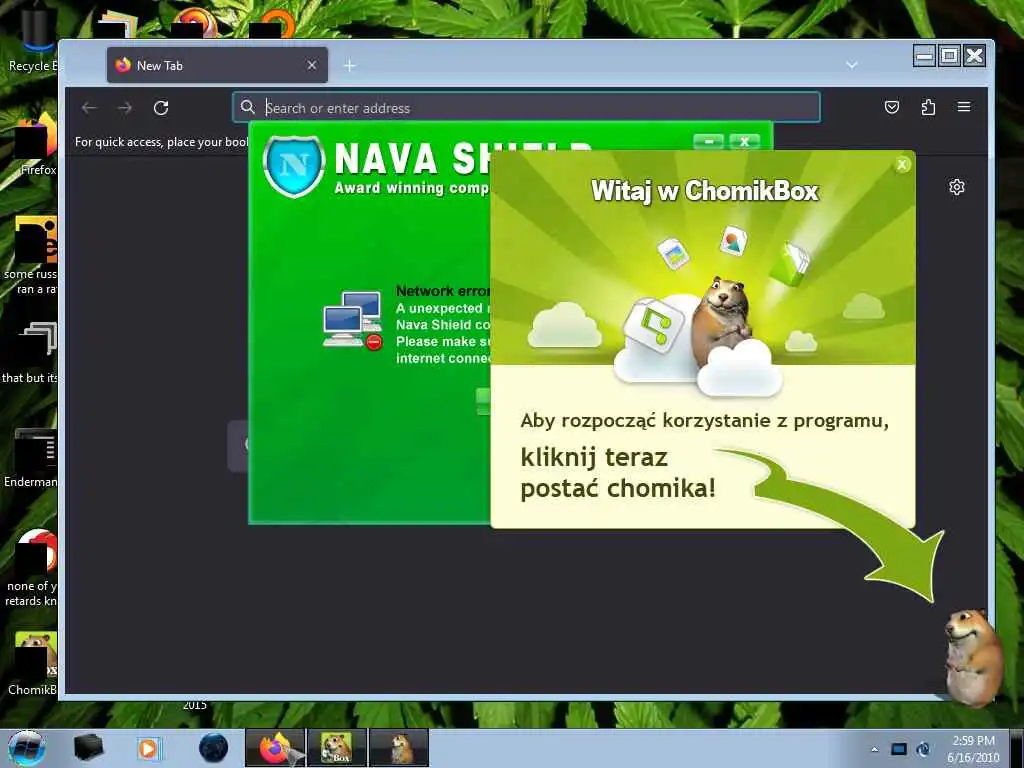Open New Tab page settings gear
The image size is (1024, 768).
point(957,187)
